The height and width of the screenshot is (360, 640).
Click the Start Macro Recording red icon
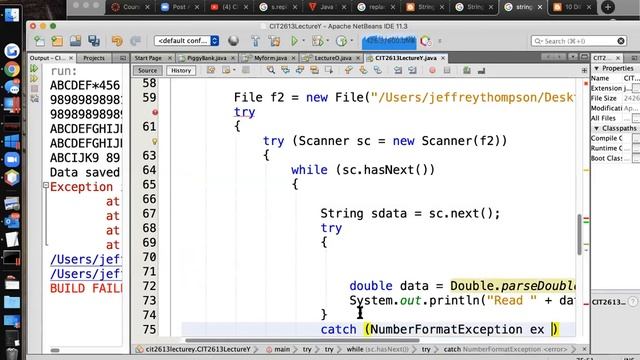[x=432, y=71]
